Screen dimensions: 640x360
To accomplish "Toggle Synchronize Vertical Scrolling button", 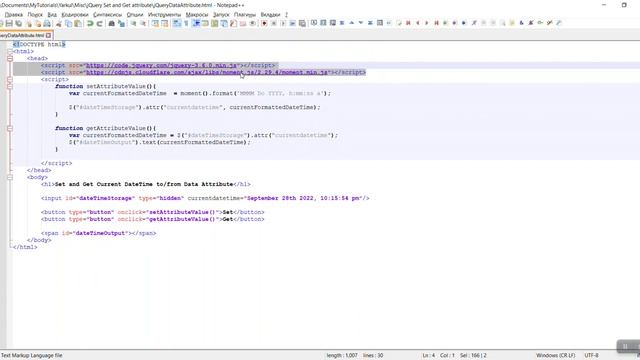I will 155,23.
